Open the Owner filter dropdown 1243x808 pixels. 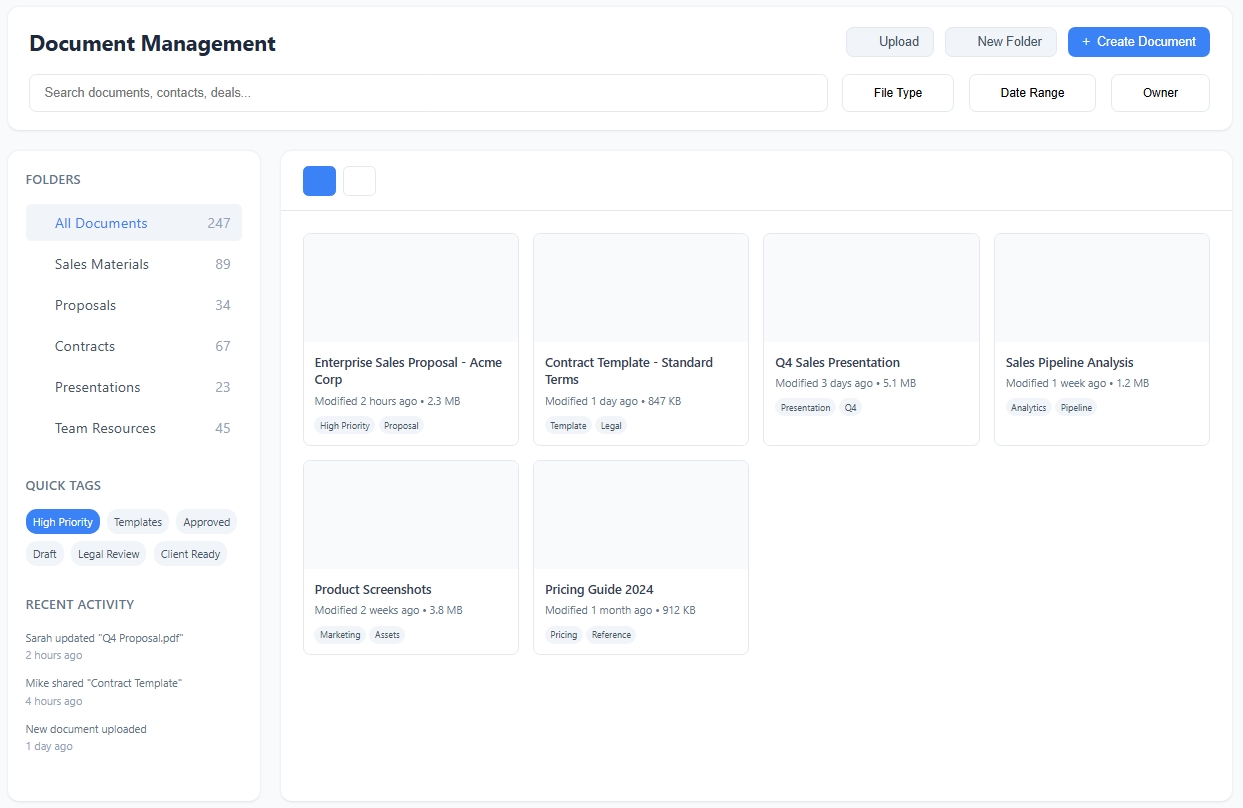(1160, 93)
